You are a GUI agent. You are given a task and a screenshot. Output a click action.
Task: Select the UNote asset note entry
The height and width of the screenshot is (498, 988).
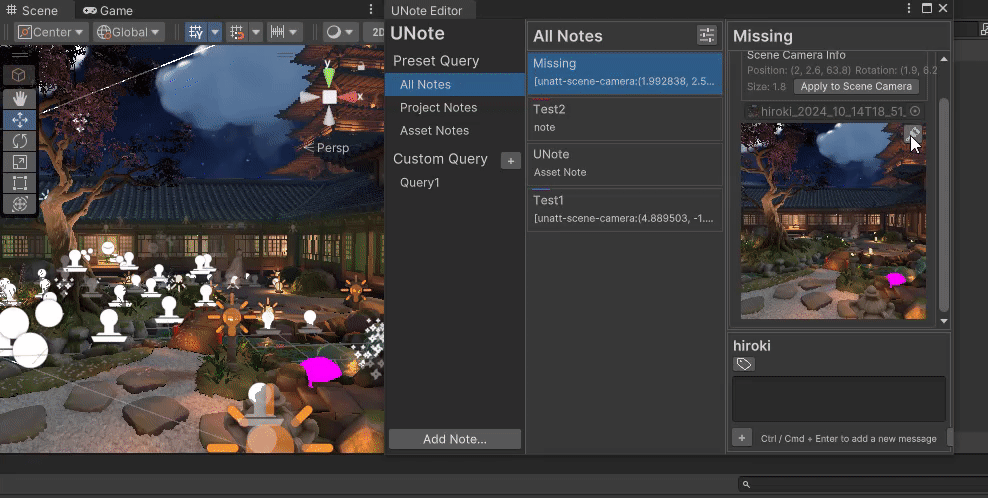[624, 163]
